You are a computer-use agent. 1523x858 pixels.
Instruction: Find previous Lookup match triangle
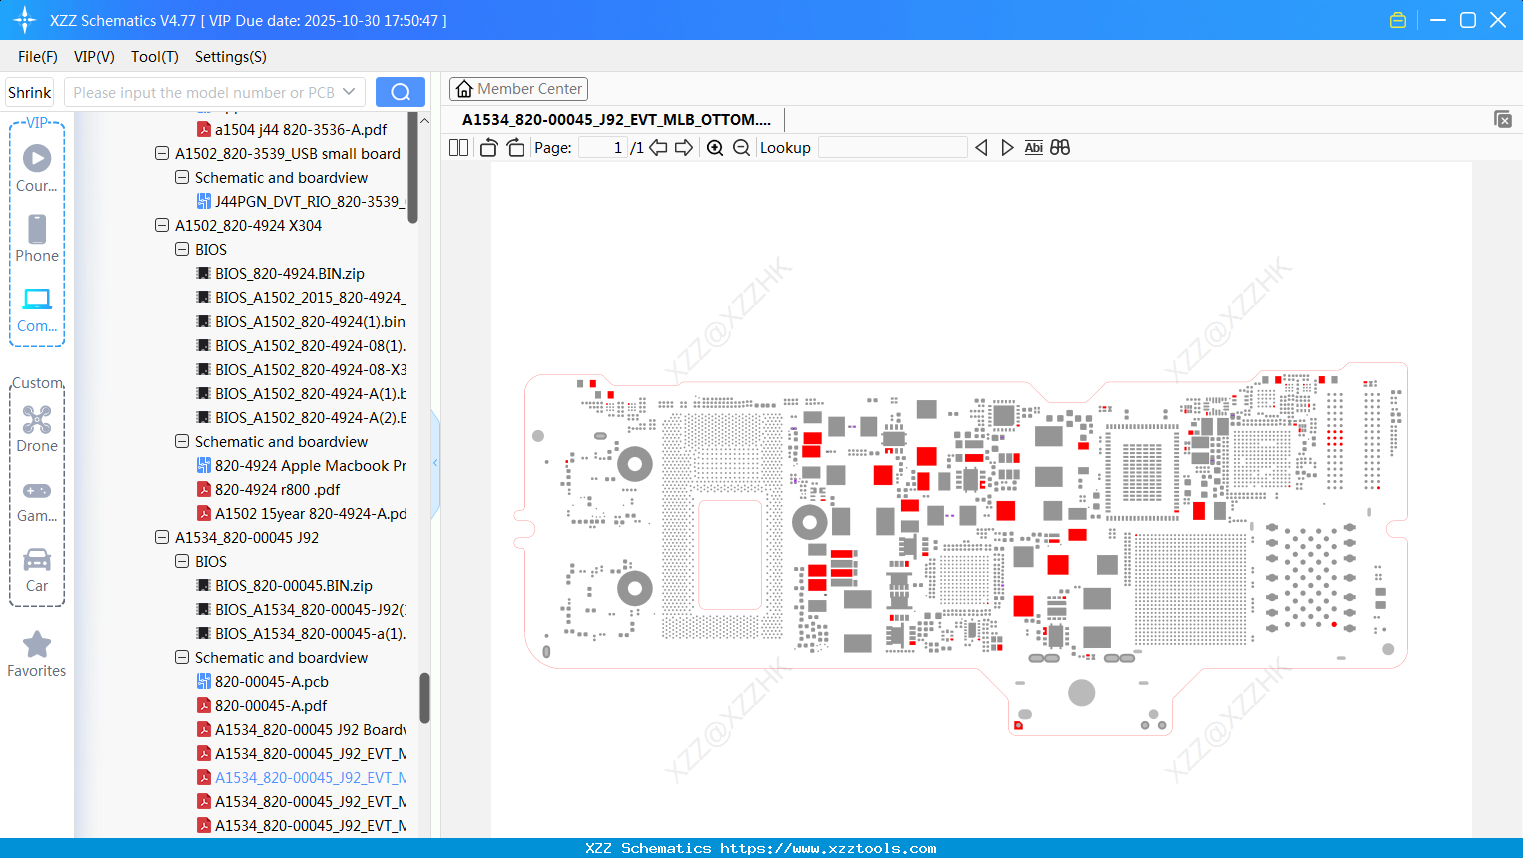click(981, 148)
